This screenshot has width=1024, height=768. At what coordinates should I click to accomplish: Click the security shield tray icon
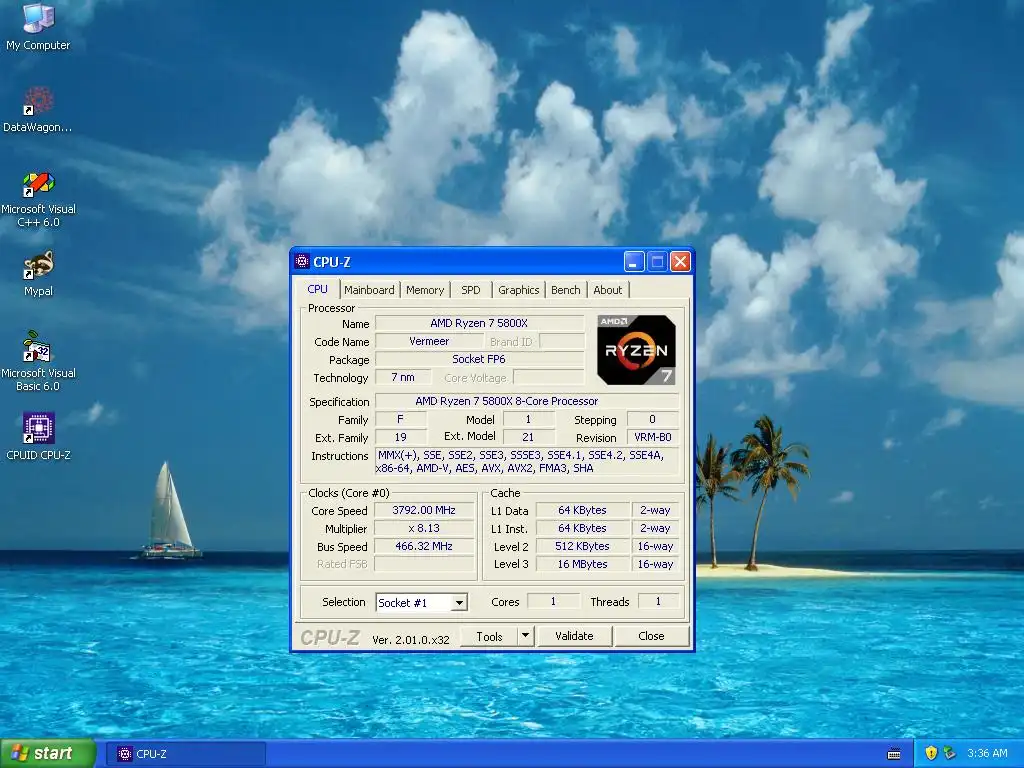click(x=931, y=753)
